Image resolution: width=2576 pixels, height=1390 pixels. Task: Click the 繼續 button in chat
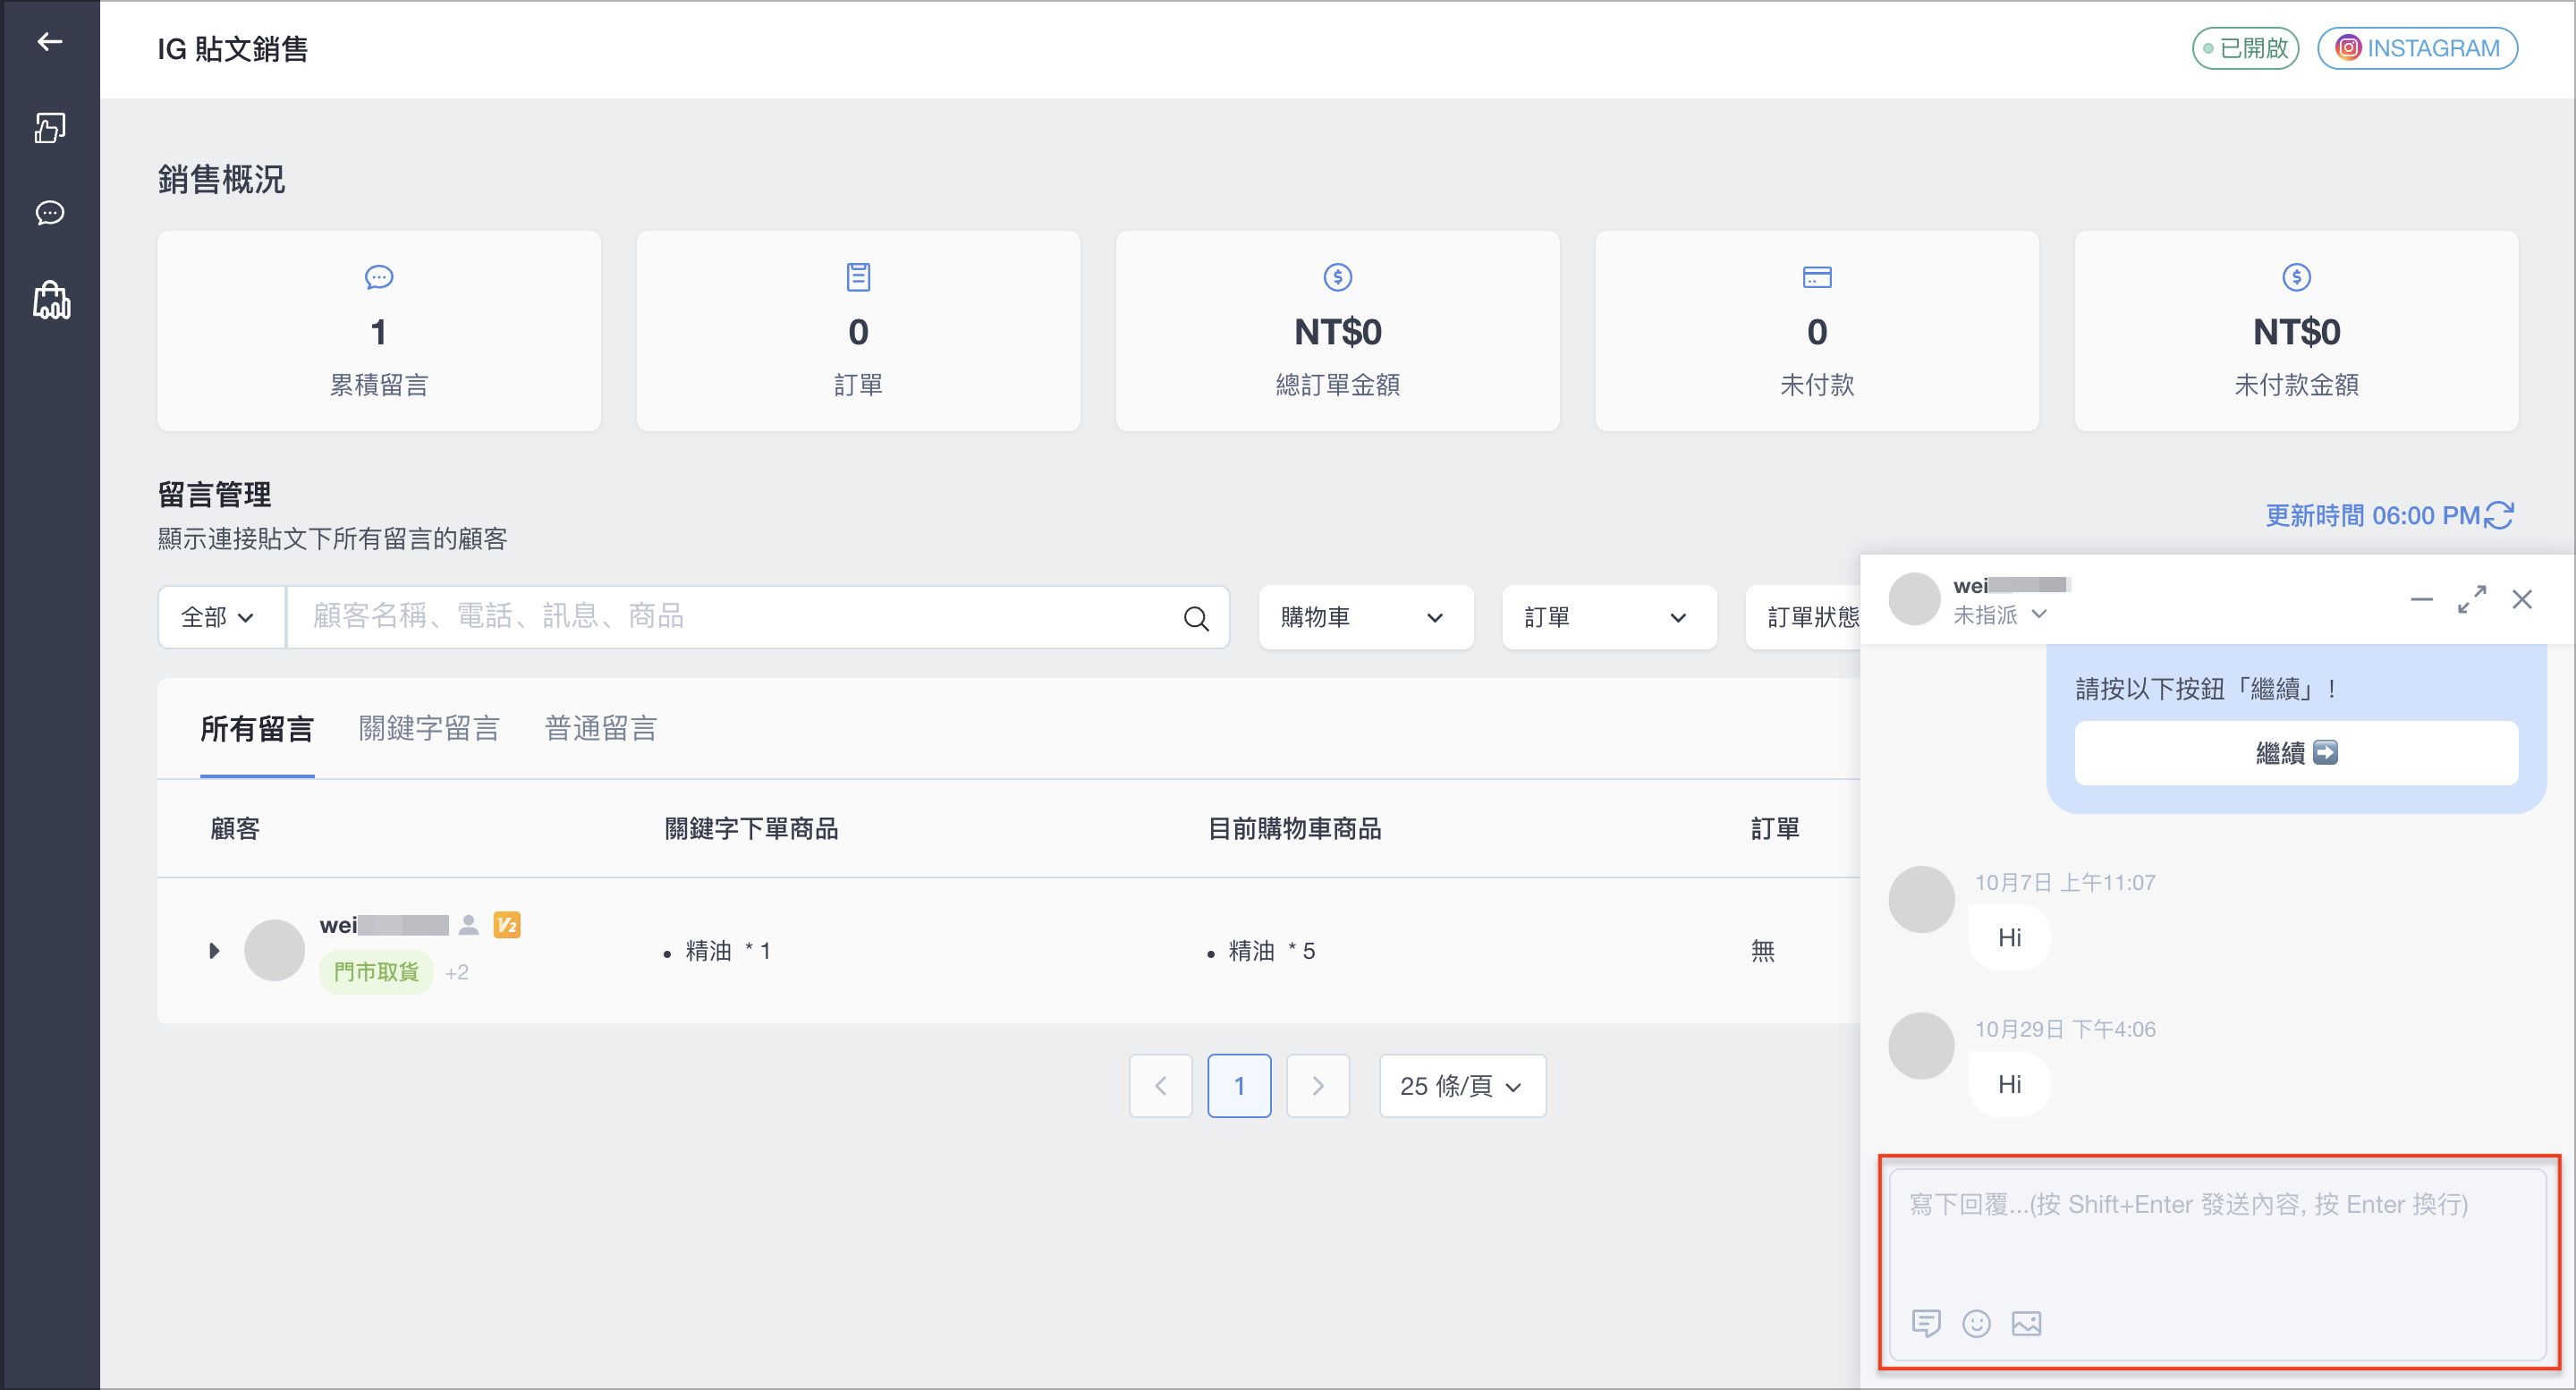[2296, 753]
